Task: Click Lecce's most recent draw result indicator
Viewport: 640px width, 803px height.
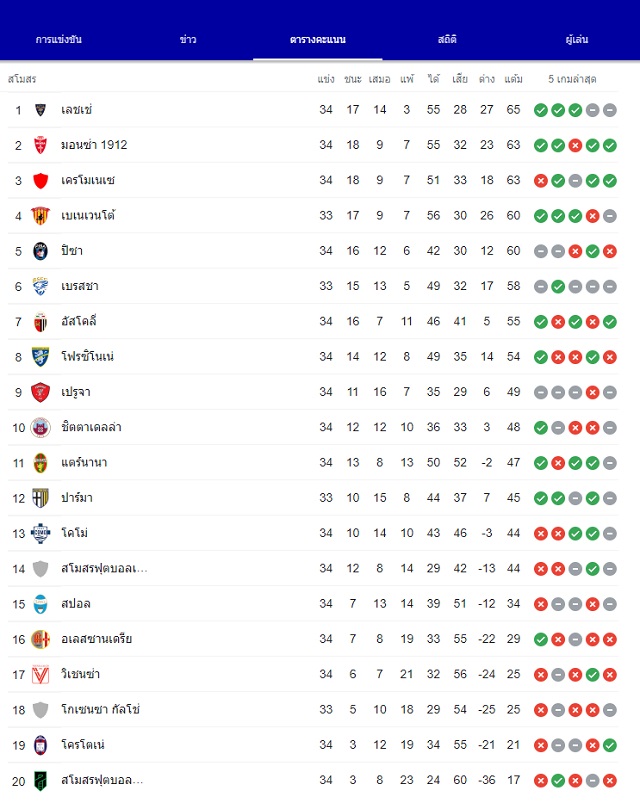Action: coord(609,110)
